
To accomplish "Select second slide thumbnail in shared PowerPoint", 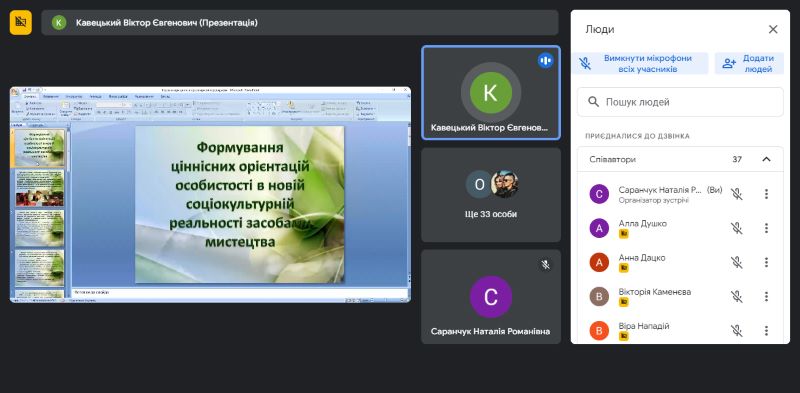I will pyautogui.click(x=39, y=188).
